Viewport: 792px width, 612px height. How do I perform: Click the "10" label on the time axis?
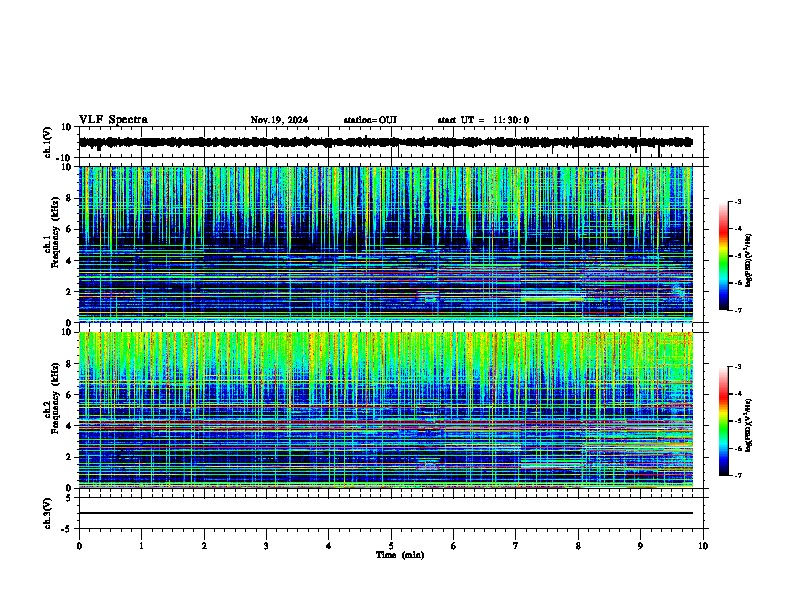tap(703, 546)
